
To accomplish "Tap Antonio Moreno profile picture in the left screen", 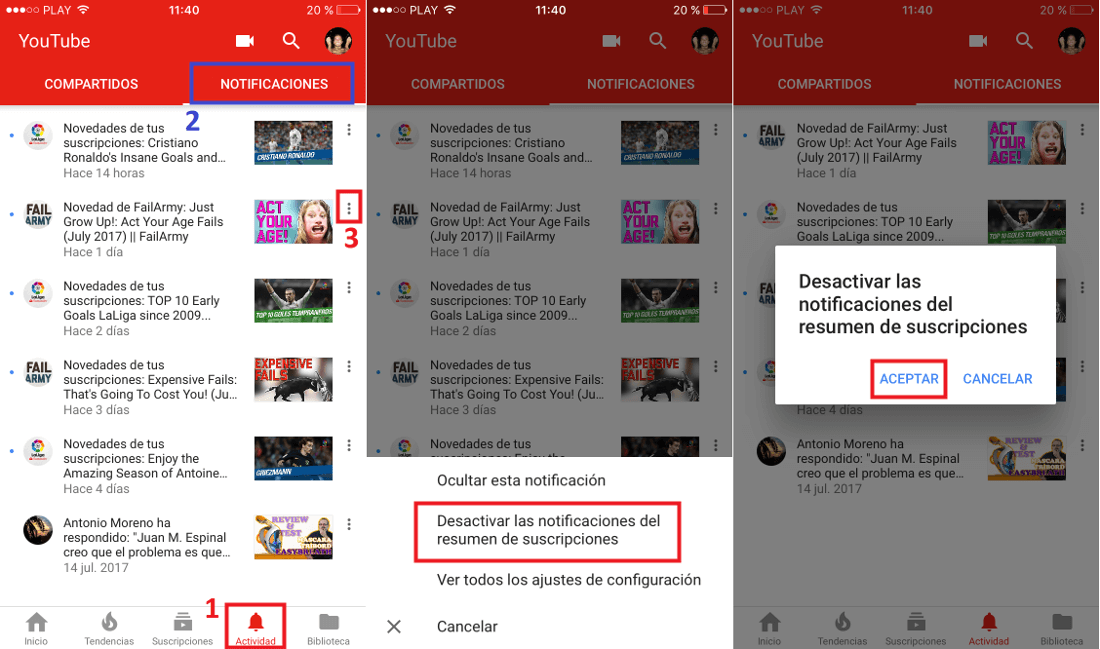I will tap(38, 530).
